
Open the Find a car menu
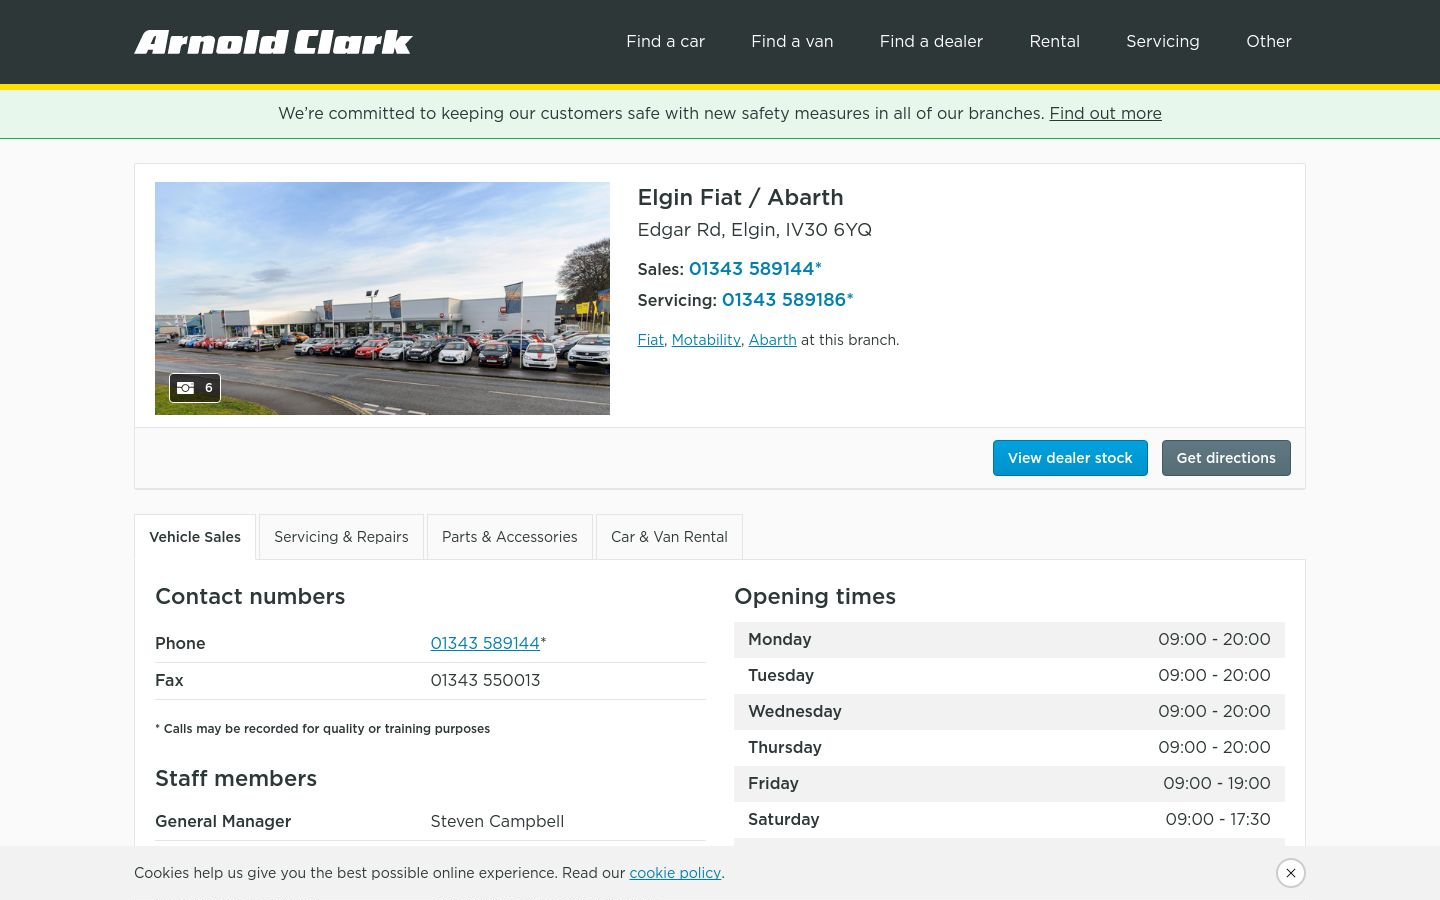pos(665,42)
